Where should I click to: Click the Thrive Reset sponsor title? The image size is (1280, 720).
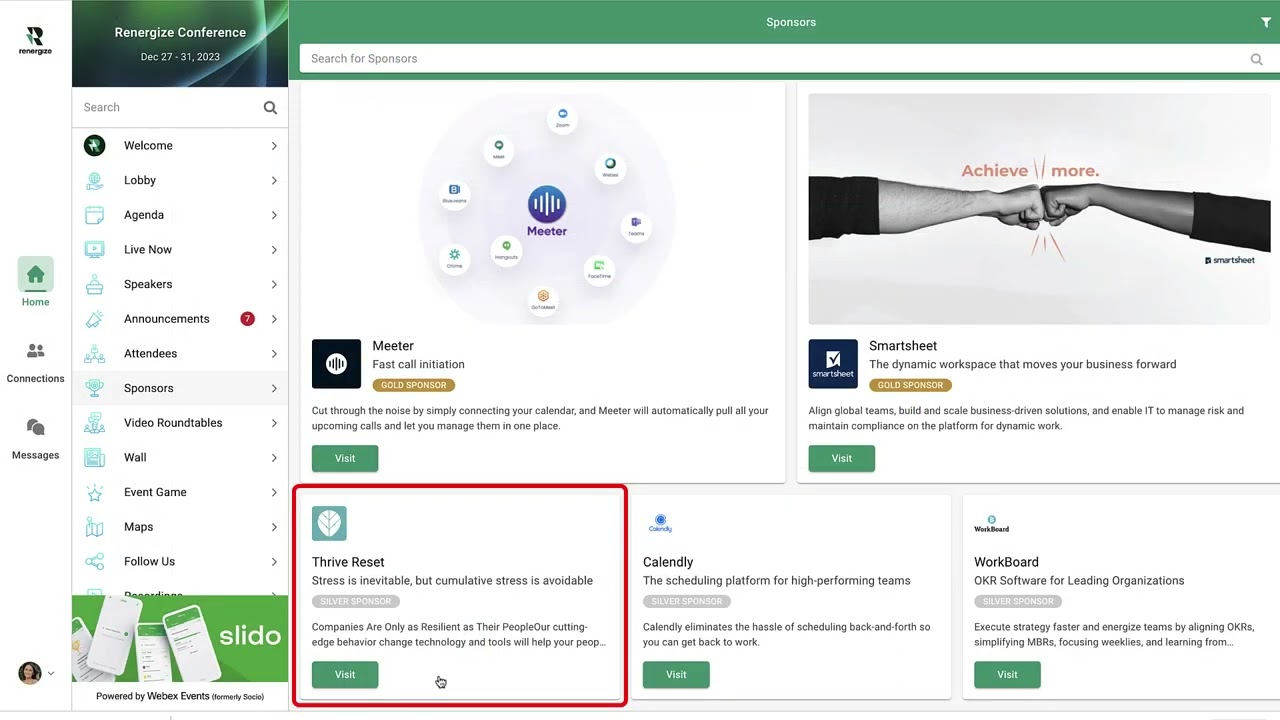(x=348, y=562)
